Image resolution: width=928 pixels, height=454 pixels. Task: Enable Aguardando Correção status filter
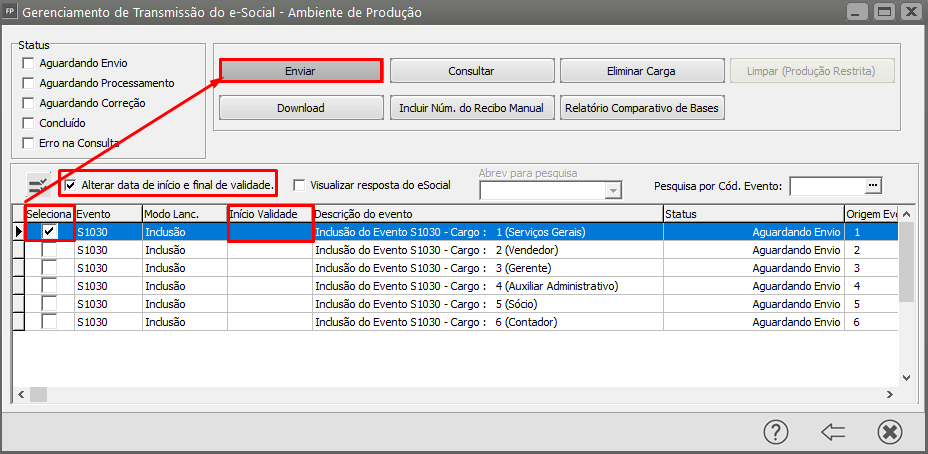28,103
